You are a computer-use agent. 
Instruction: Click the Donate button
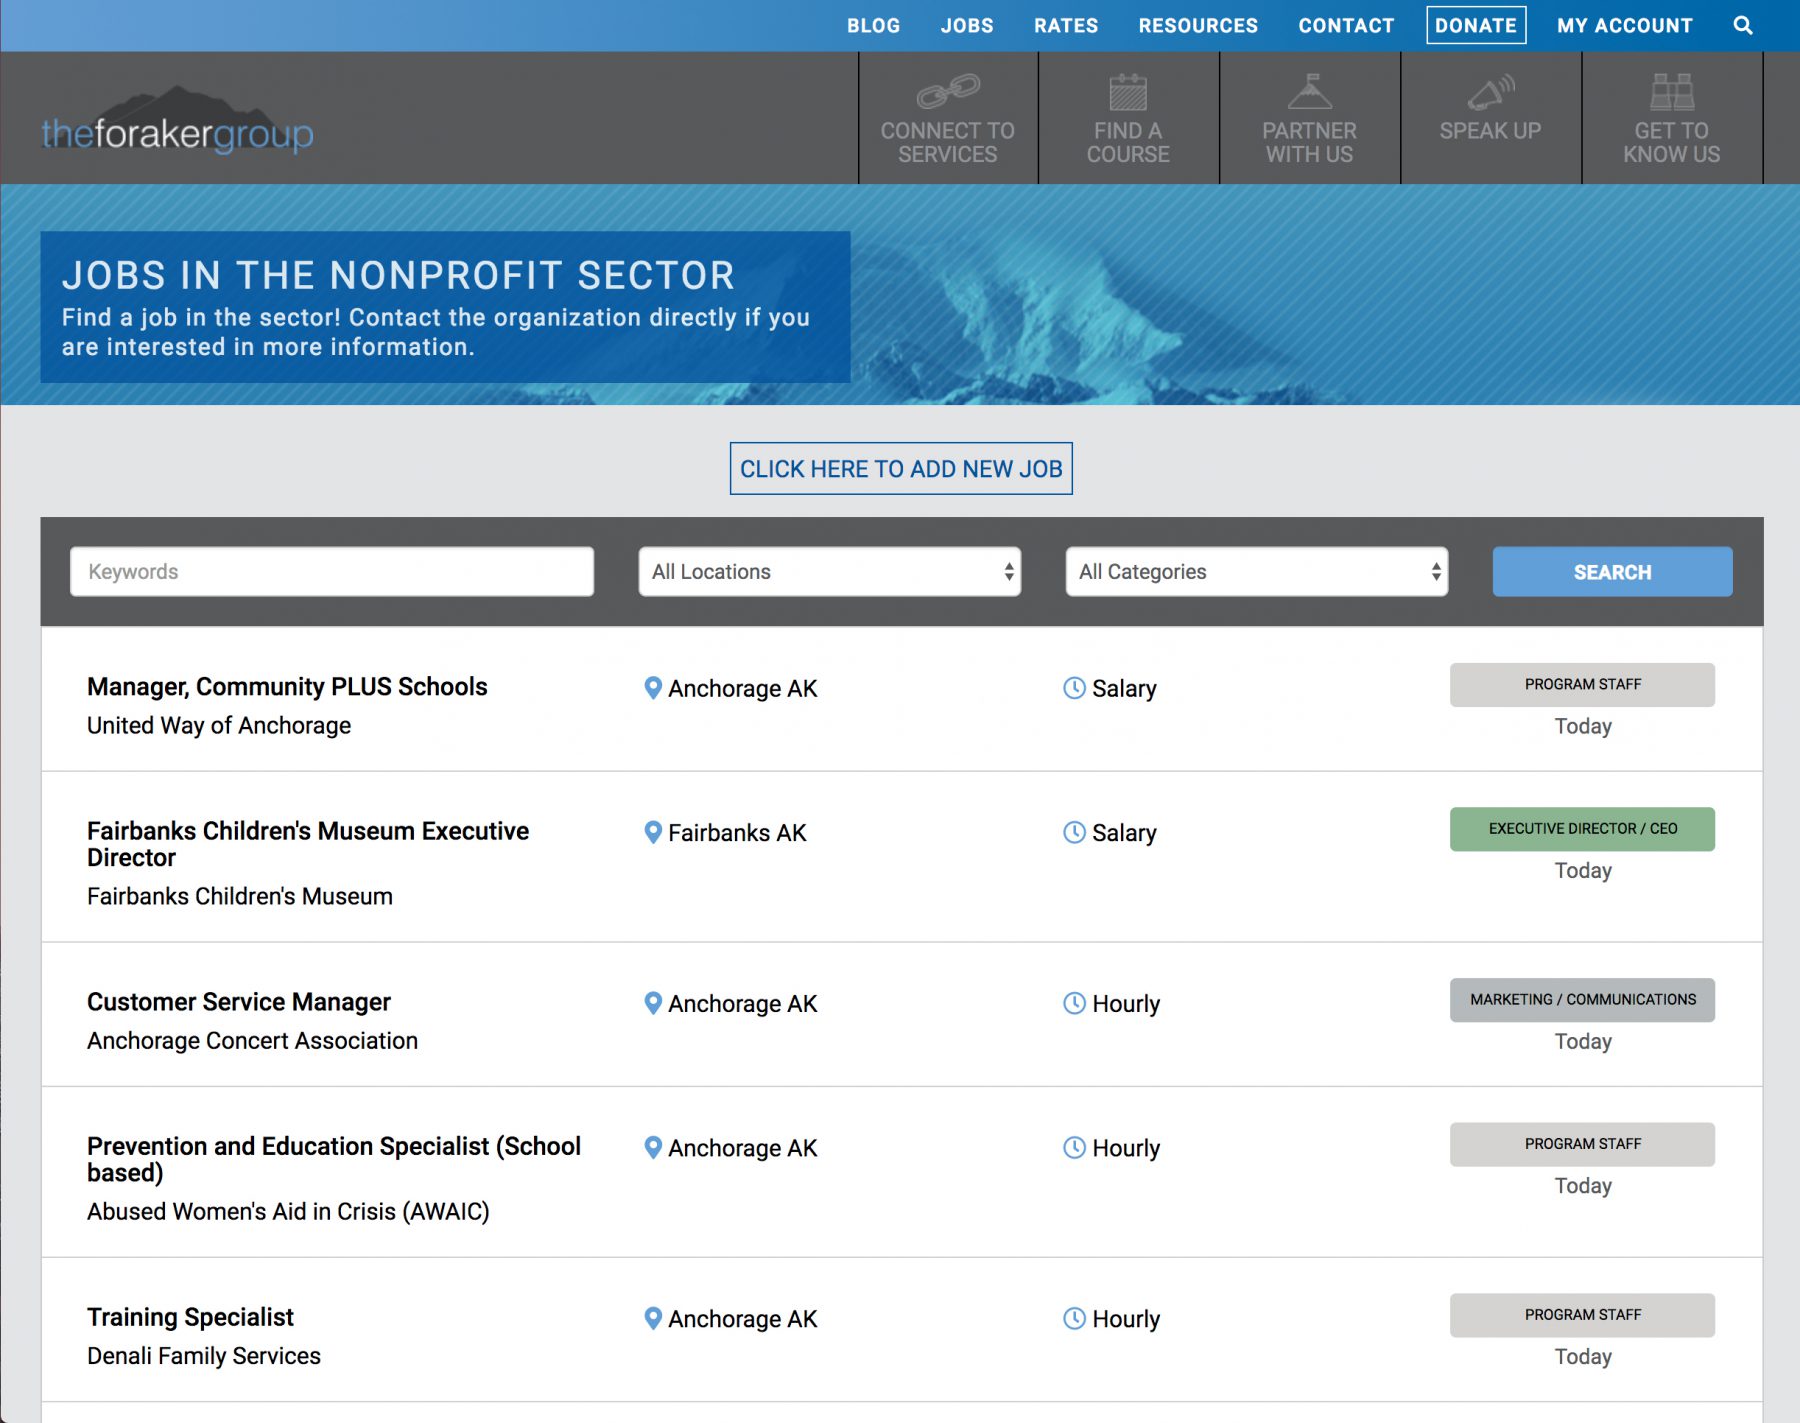(x=1476, y=26)
